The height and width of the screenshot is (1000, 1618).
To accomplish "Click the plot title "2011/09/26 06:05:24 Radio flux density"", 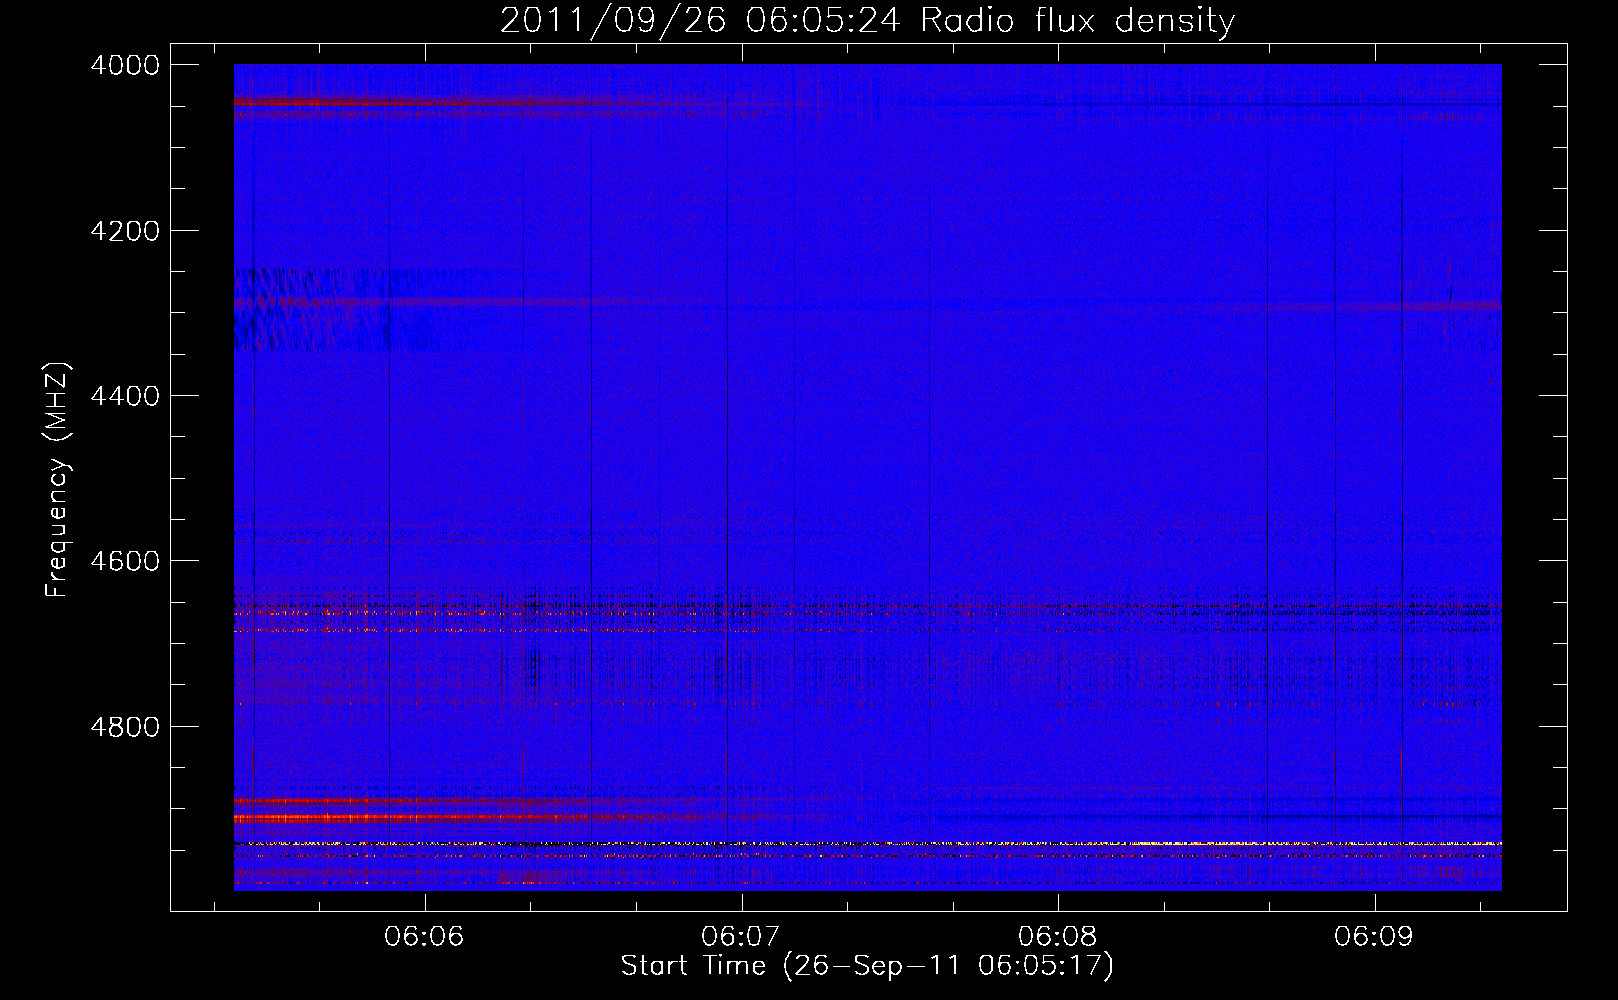I will click(x=867, y=21).
